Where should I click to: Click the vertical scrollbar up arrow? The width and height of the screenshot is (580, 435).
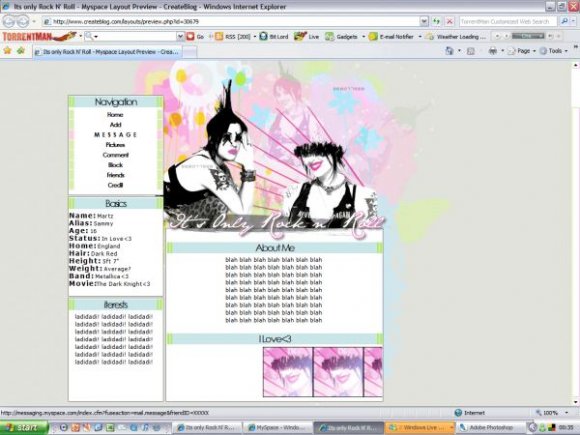point(575,65)
